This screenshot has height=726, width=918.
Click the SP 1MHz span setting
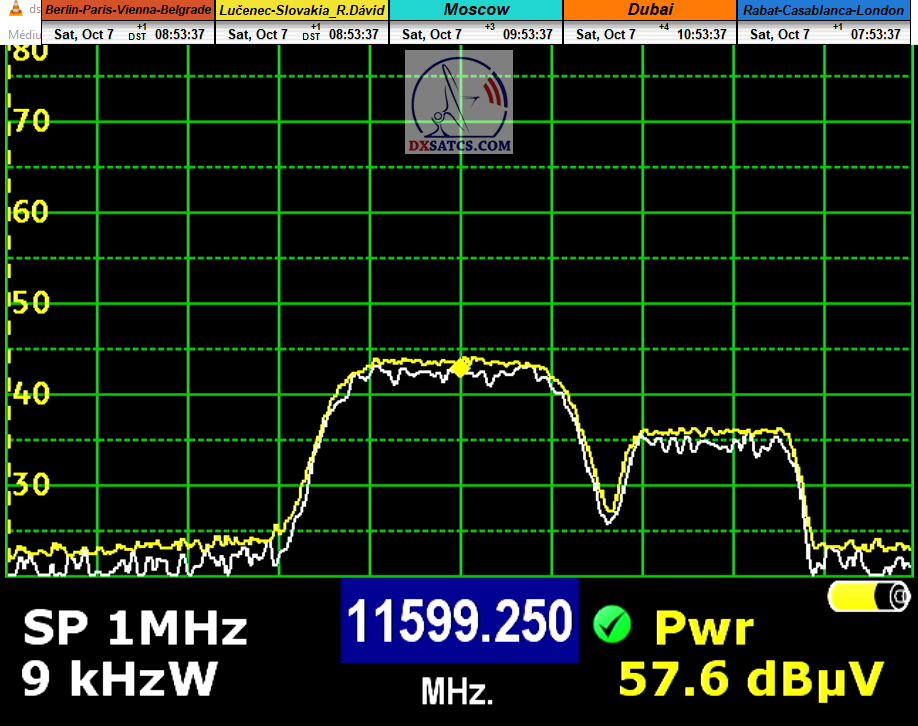(x=134, y=629)
